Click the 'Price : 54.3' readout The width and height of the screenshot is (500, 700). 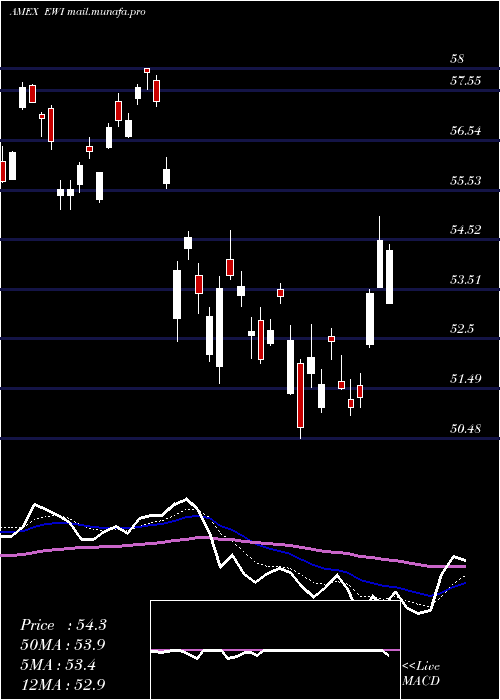pyautogui.click(x=63, y=625)
